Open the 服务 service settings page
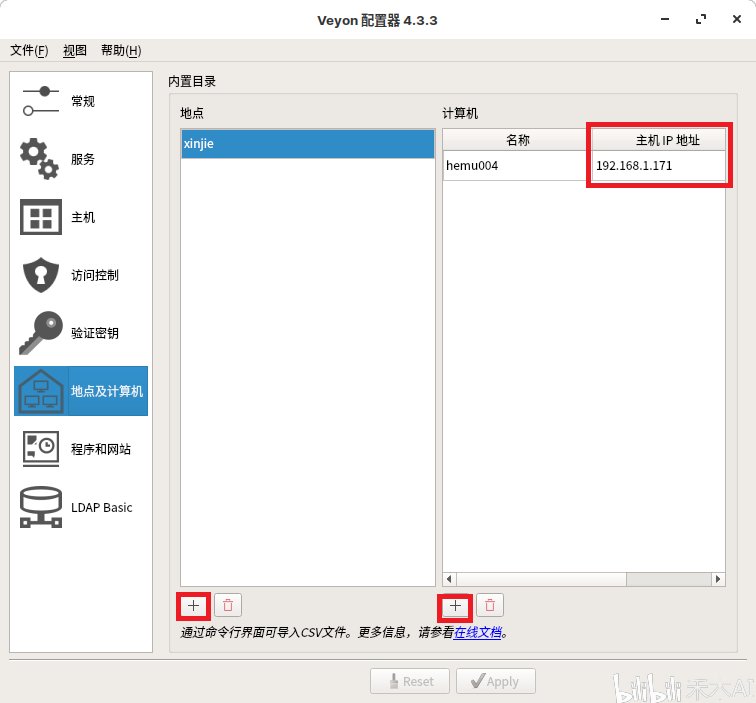This screenshot has height=703, width=756. point(81,159)
